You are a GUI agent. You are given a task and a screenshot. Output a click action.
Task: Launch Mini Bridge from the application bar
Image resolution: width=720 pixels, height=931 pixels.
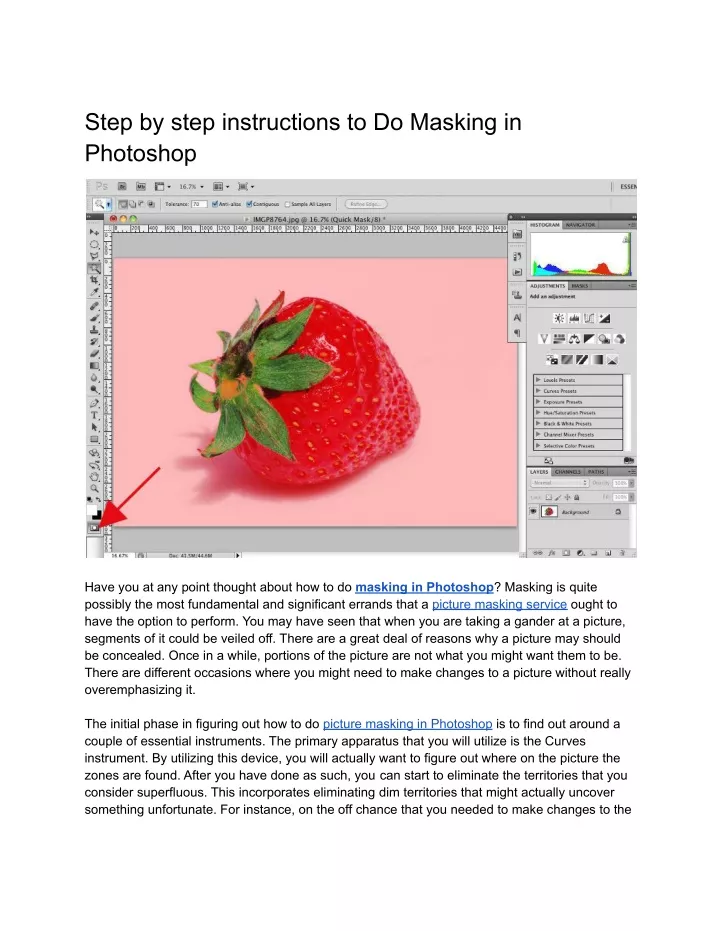[141, 186]
